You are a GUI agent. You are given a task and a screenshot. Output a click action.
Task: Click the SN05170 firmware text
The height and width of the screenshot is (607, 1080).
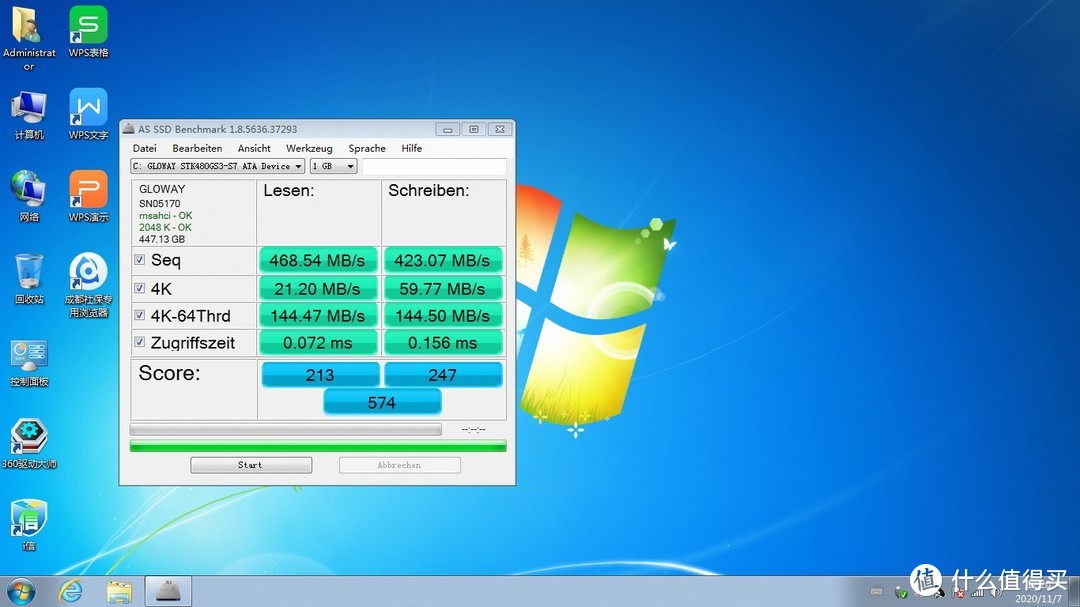tap(160, 203)
